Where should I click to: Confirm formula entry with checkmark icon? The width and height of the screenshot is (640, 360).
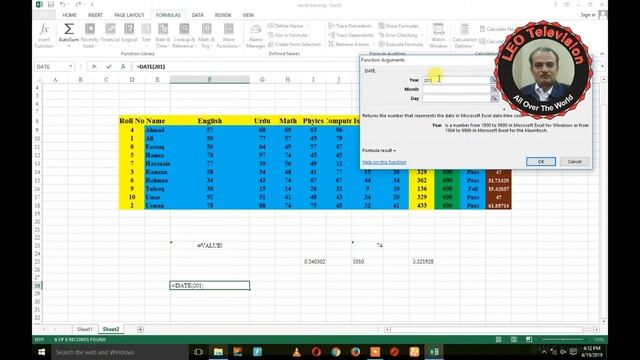tap(109, 67)
